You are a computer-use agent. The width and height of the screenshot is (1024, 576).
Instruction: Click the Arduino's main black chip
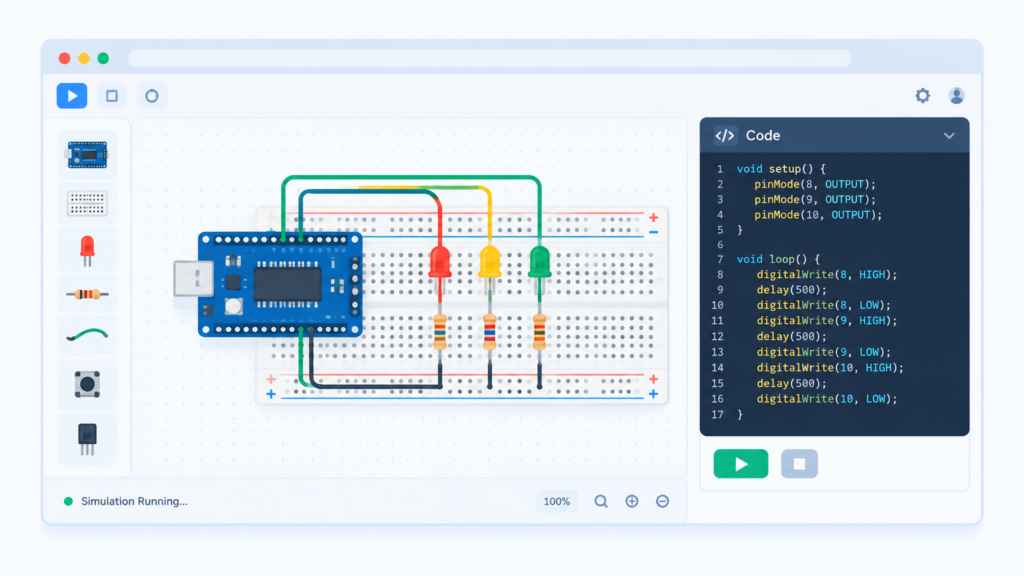287,285
